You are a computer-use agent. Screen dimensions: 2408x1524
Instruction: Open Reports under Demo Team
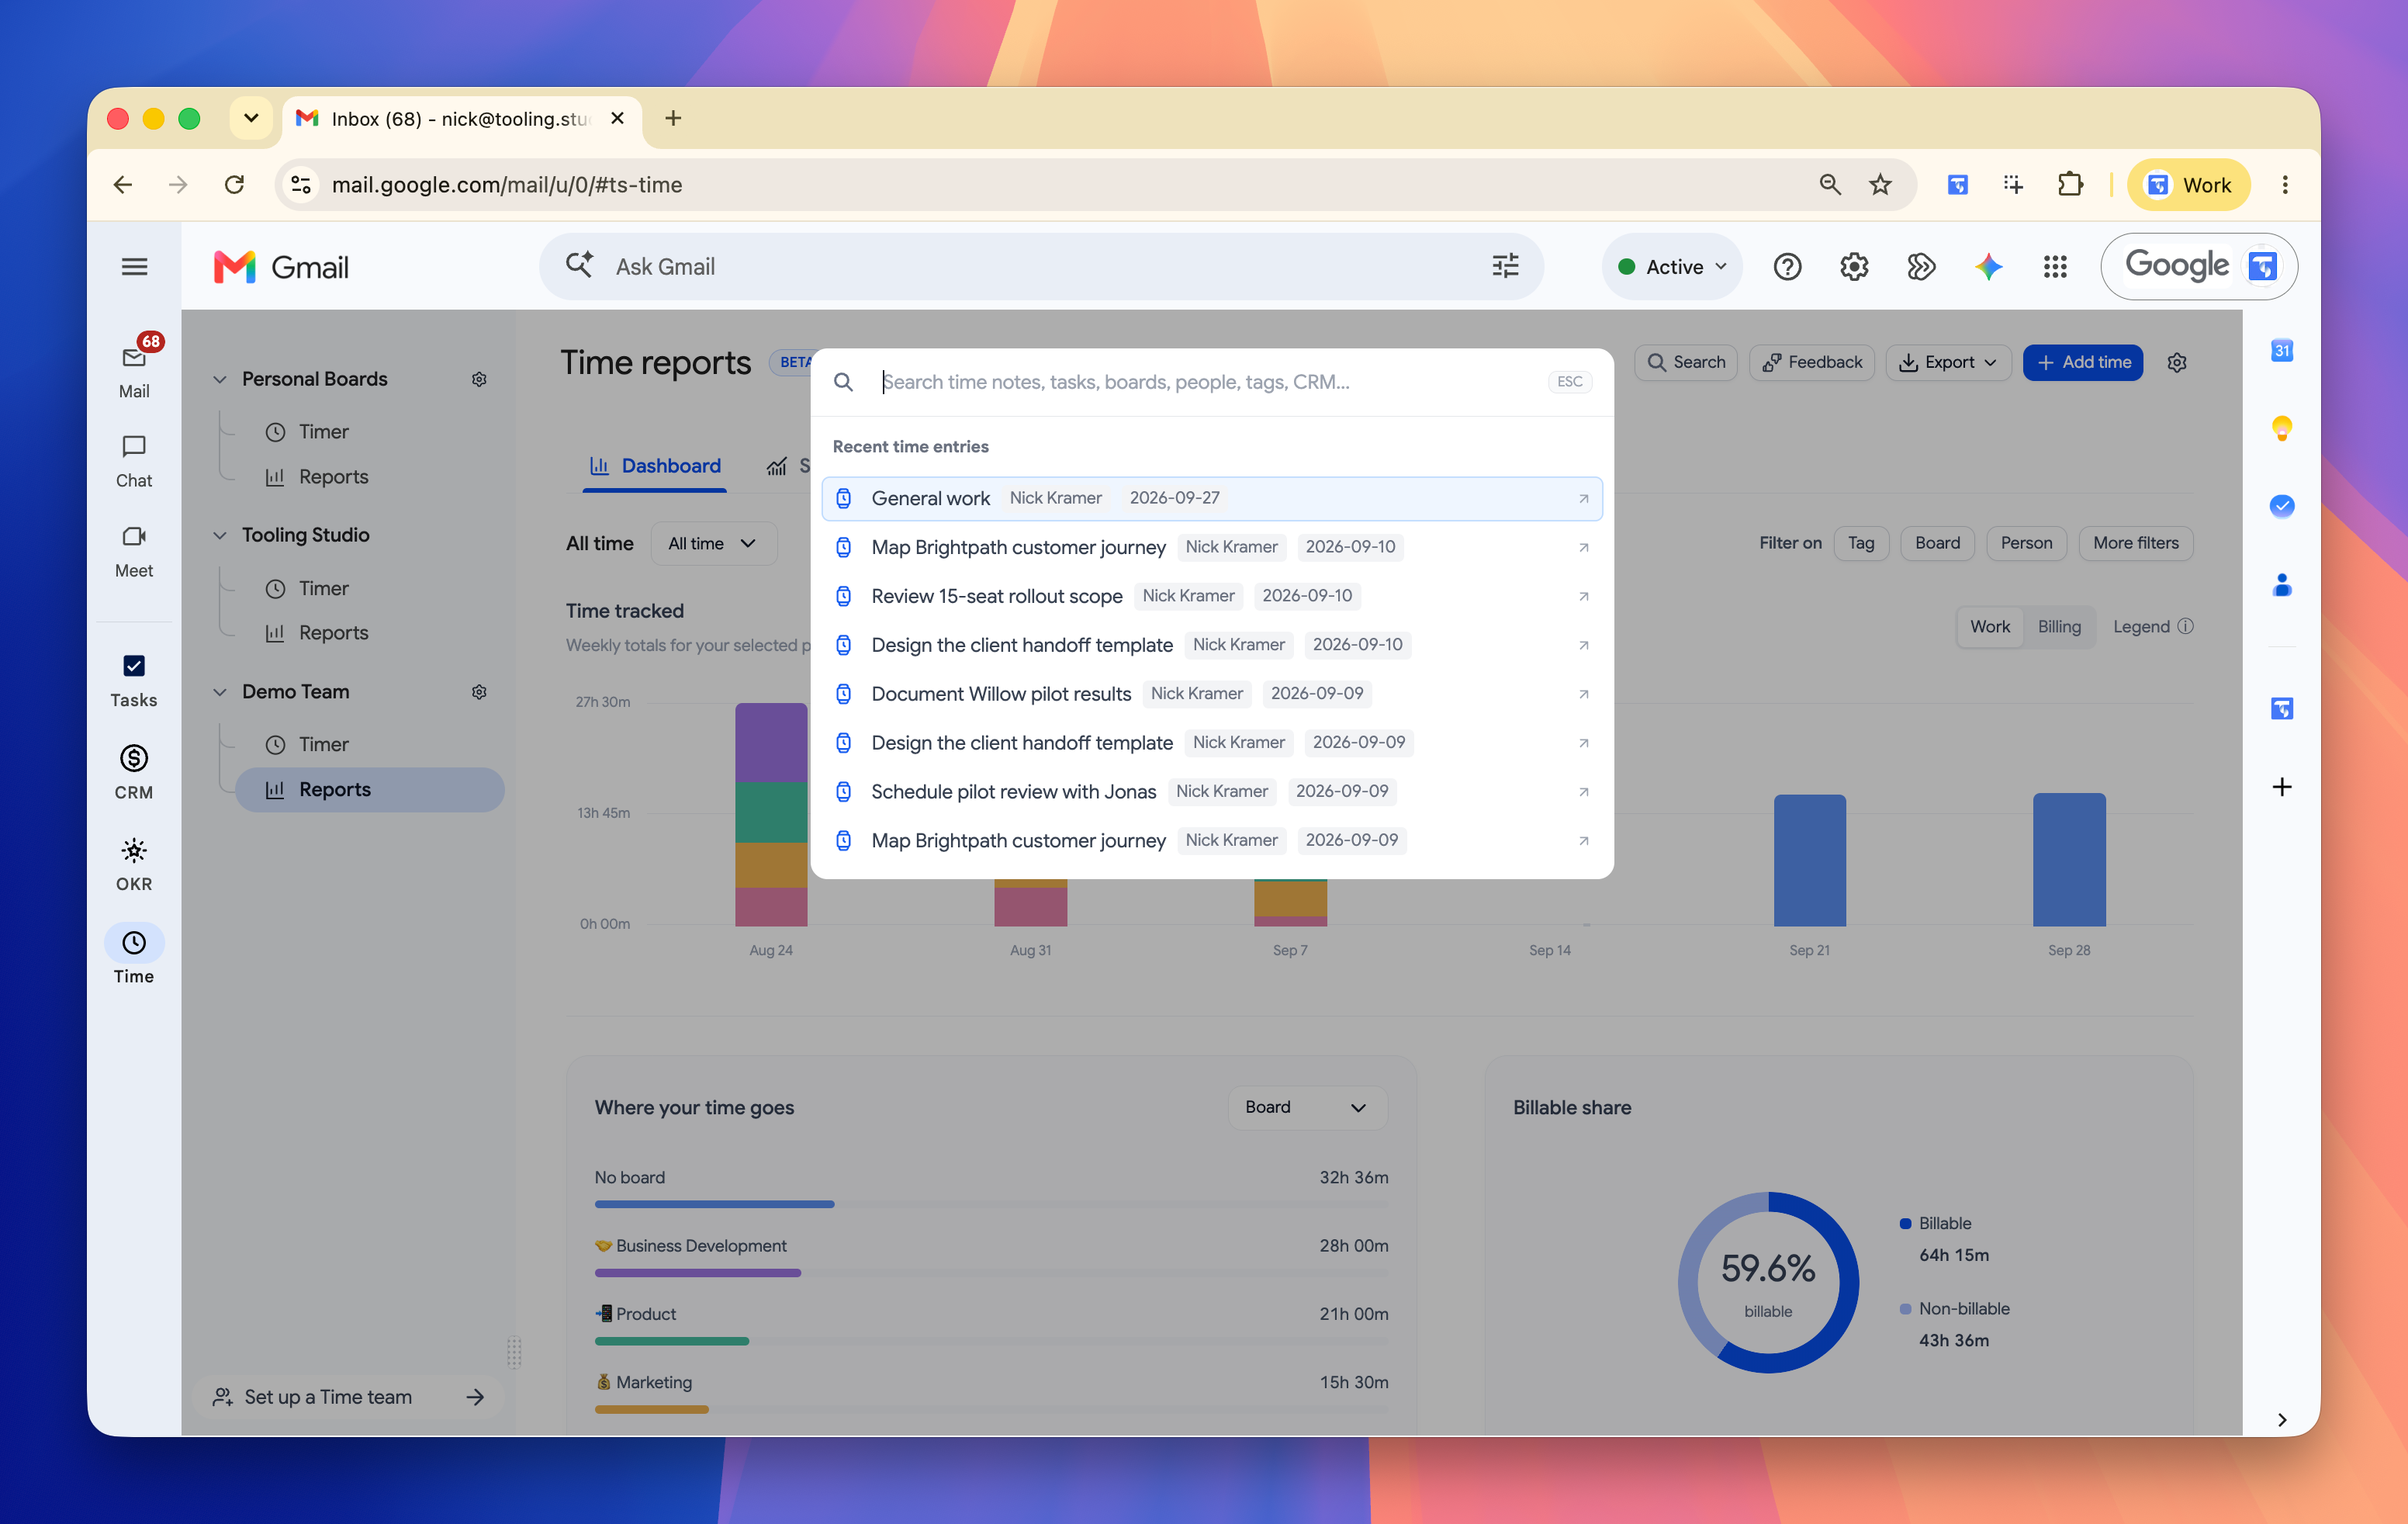pyautogui.click(x=370, y=789)
